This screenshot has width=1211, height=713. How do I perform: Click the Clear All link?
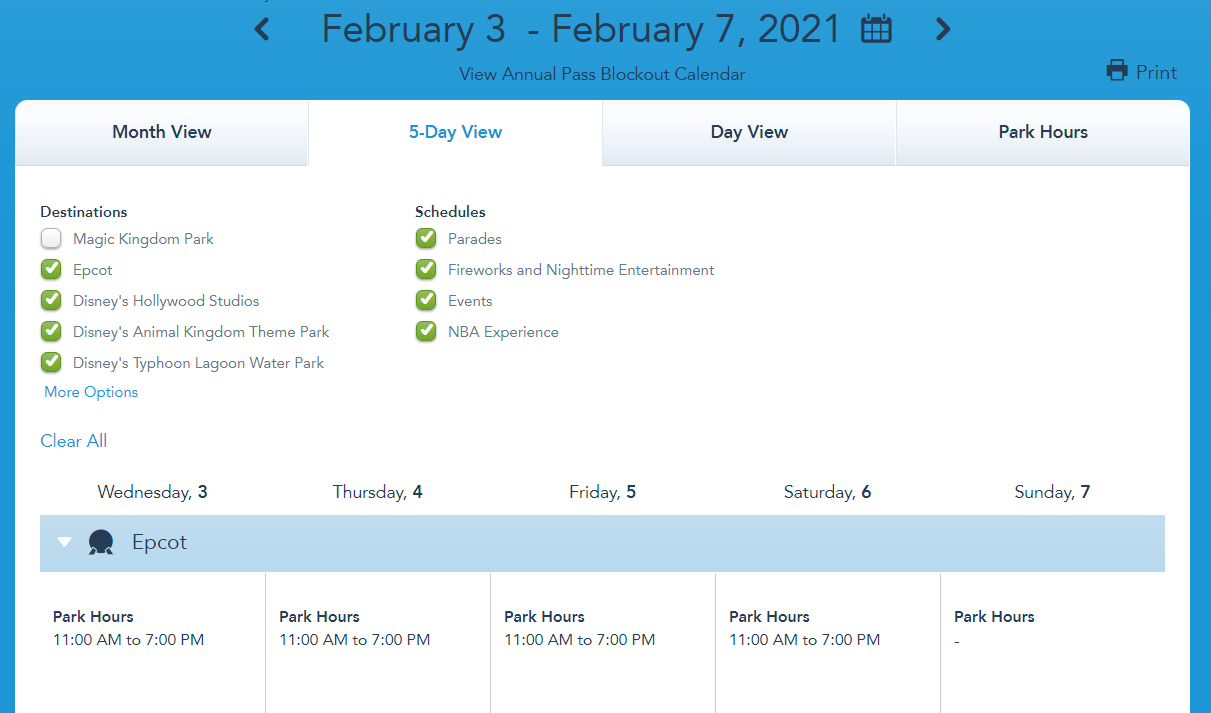tap(73, 441)
